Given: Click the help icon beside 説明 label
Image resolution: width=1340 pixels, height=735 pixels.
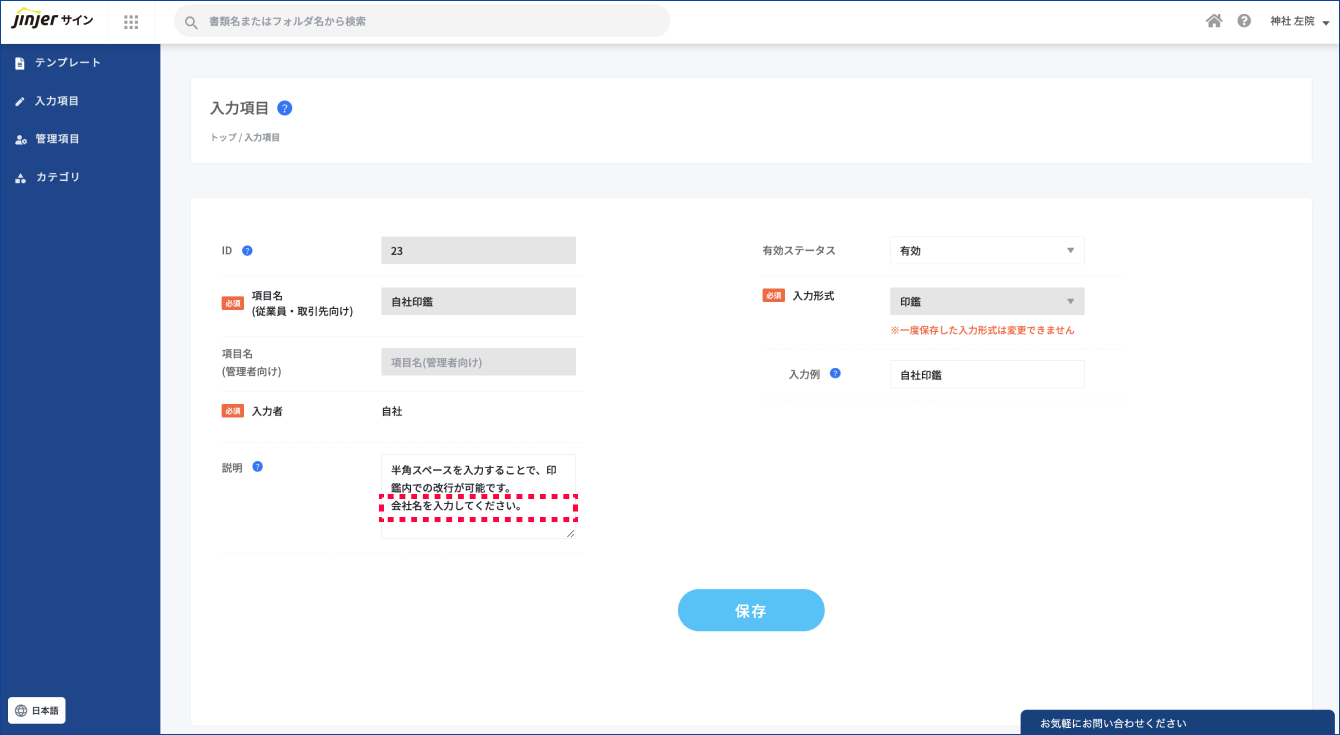Looking at the screenshot, I should [257, 466].
